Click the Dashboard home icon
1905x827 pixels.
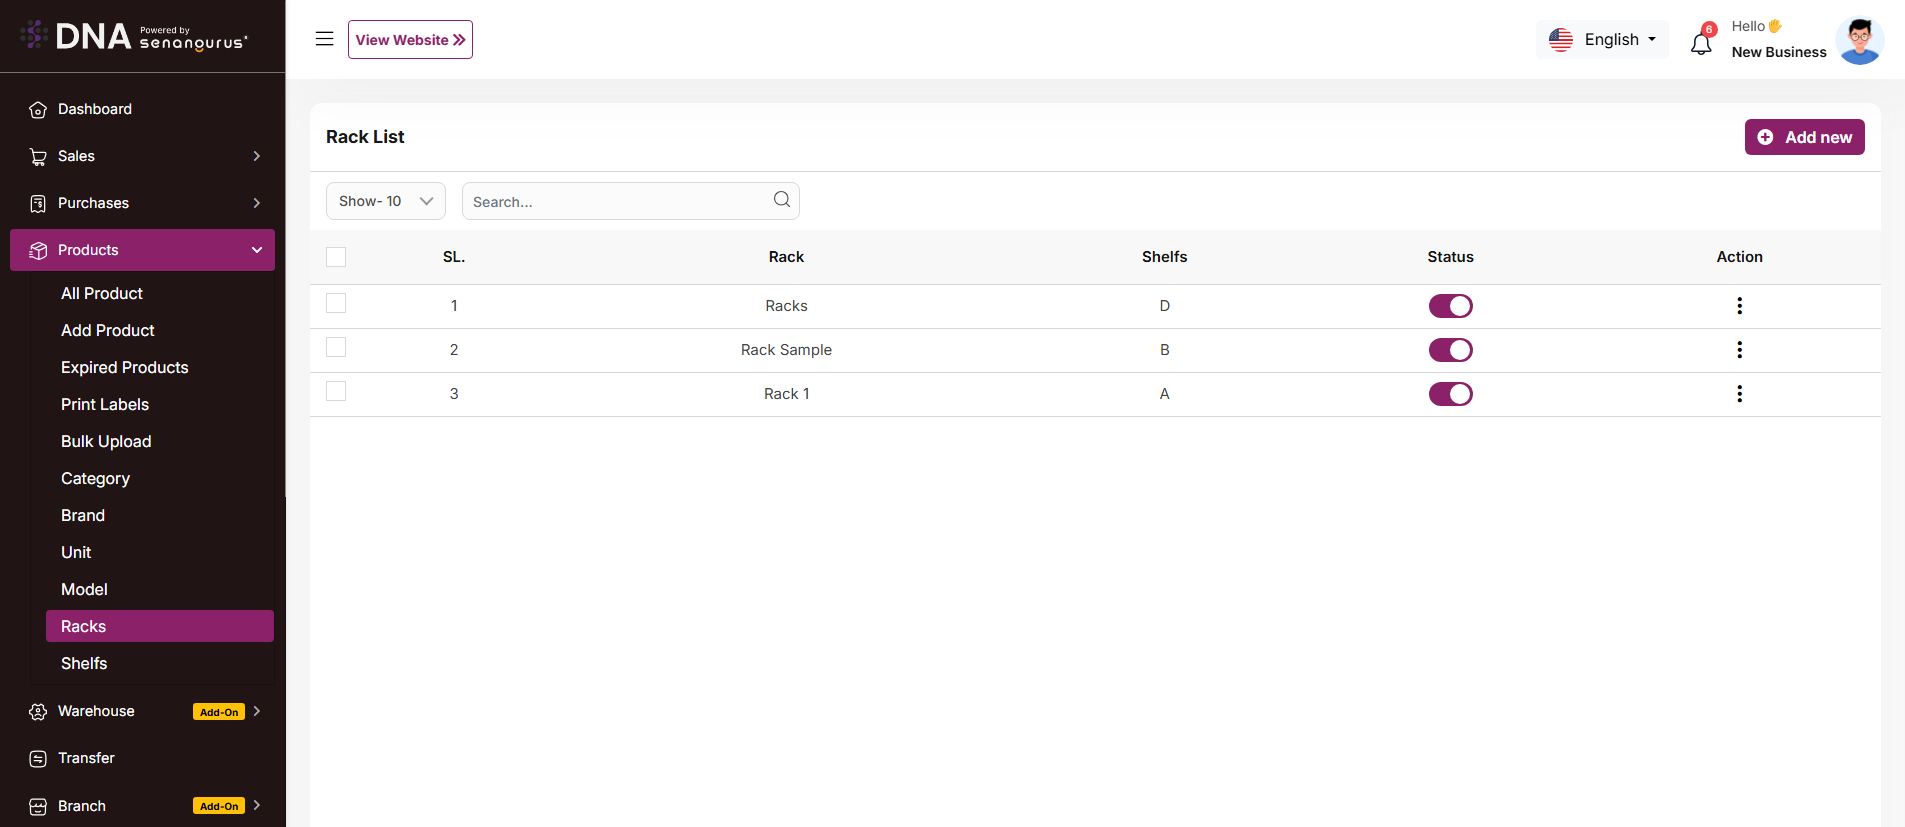coord(38,110)
